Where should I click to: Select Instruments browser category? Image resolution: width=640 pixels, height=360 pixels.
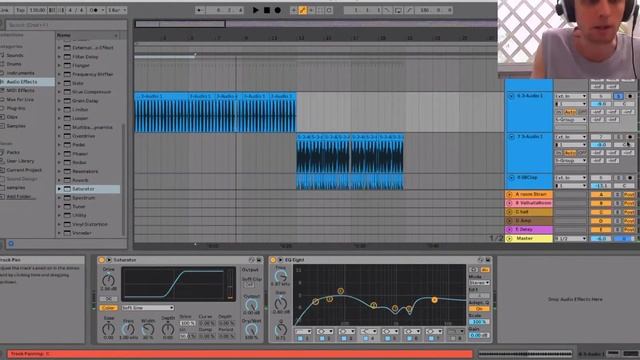click(20, 73)
